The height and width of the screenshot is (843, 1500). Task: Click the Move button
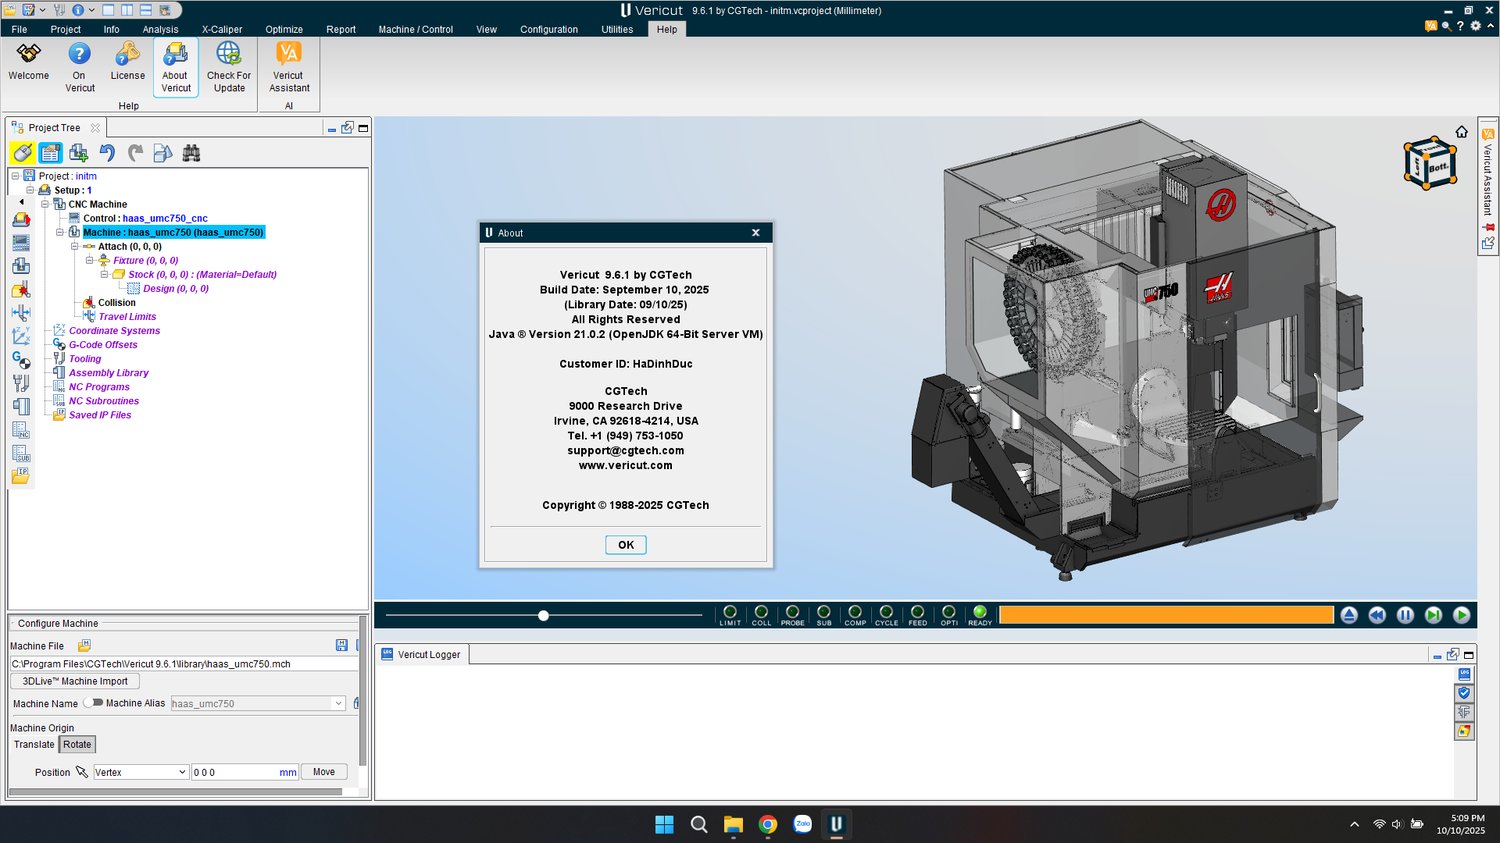click(324, 772)
